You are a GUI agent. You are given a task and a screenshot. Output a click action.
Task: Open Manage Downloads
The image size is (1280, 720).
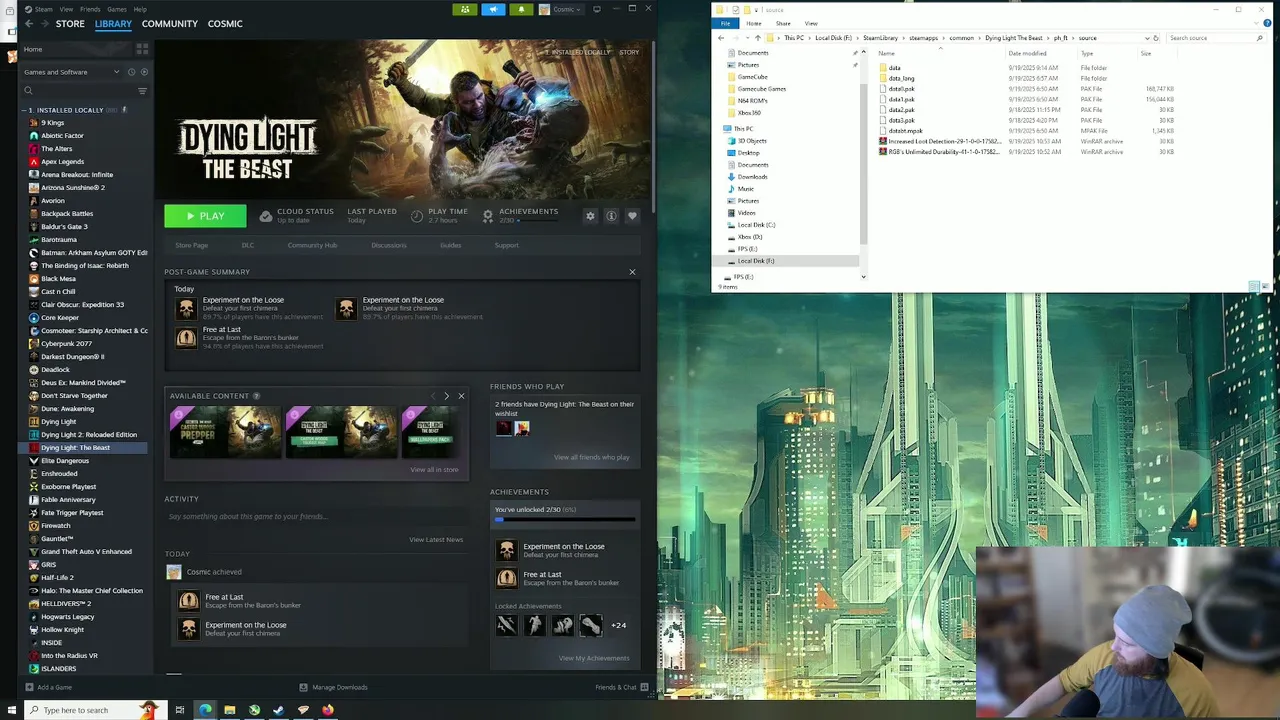coord(334,687)
